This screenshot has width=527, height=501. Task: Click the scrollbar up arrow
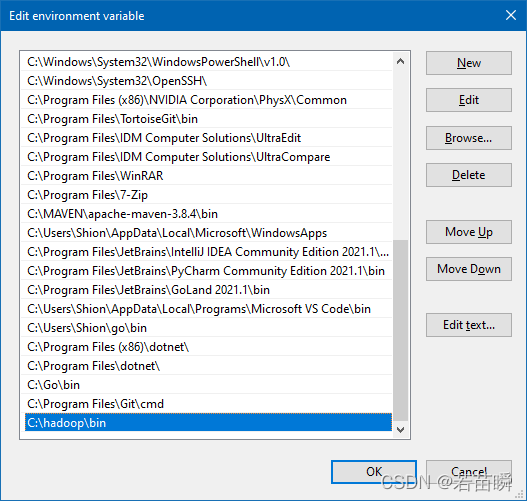click(400, 61)
